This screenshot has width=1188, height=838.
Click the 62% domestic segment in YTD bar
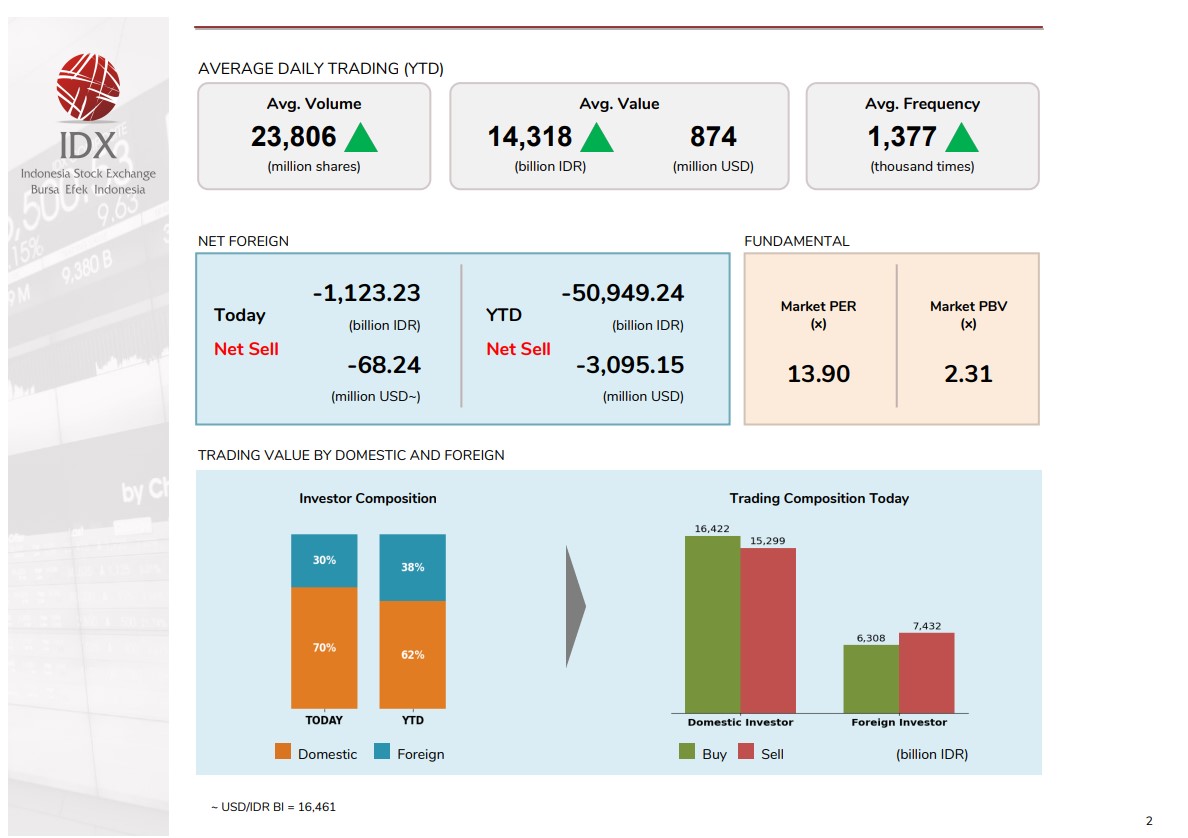pyautogui.click(x=413, y=655)
